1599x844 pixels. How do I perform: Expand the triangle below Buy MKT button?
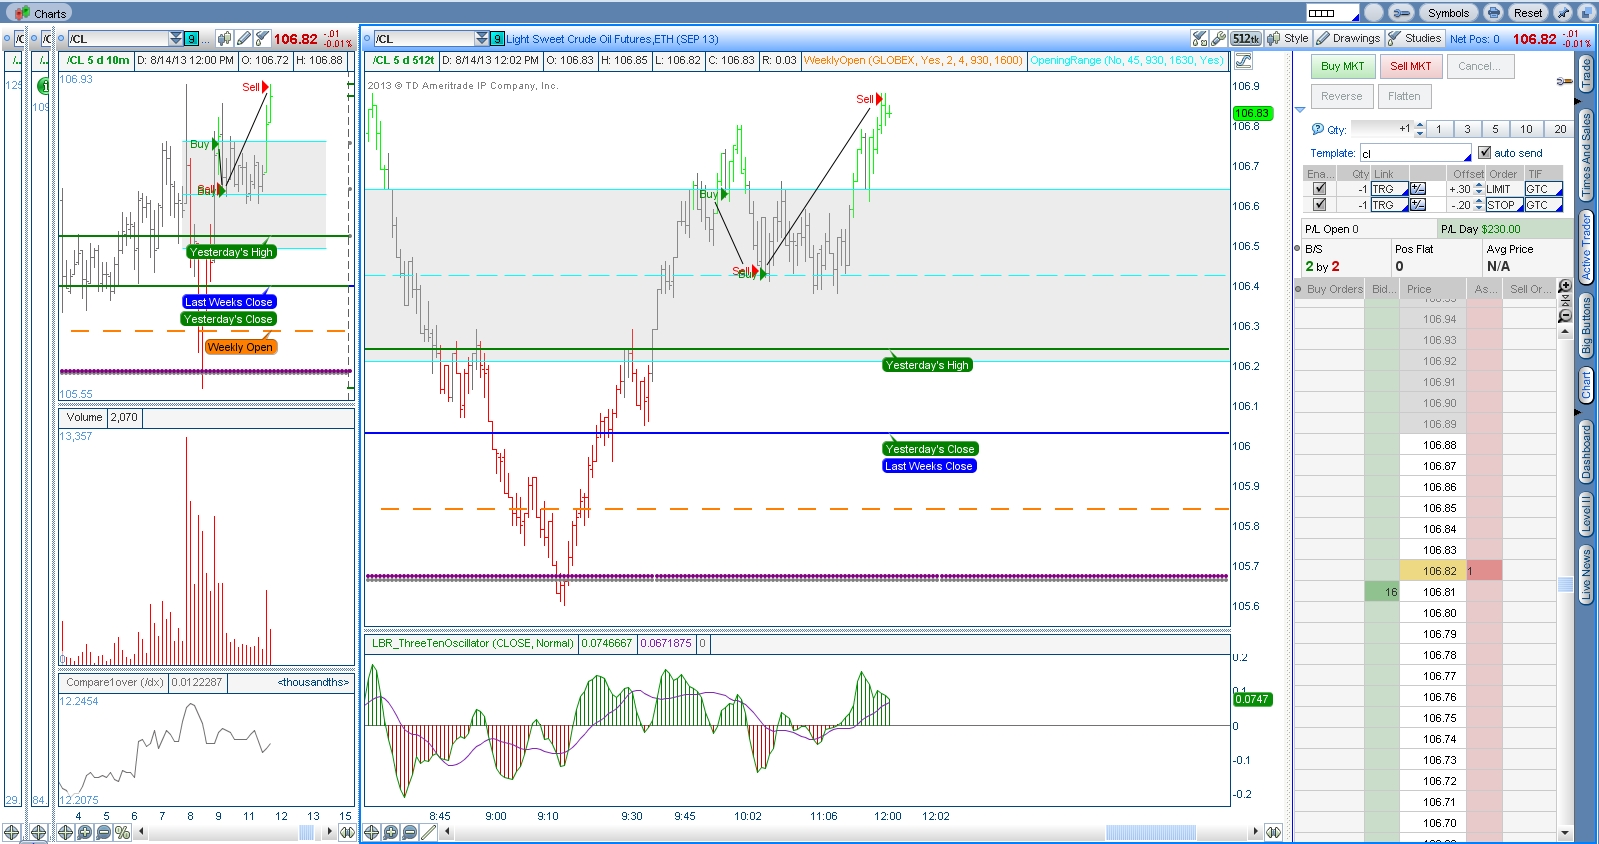(x=1300, y=110)
